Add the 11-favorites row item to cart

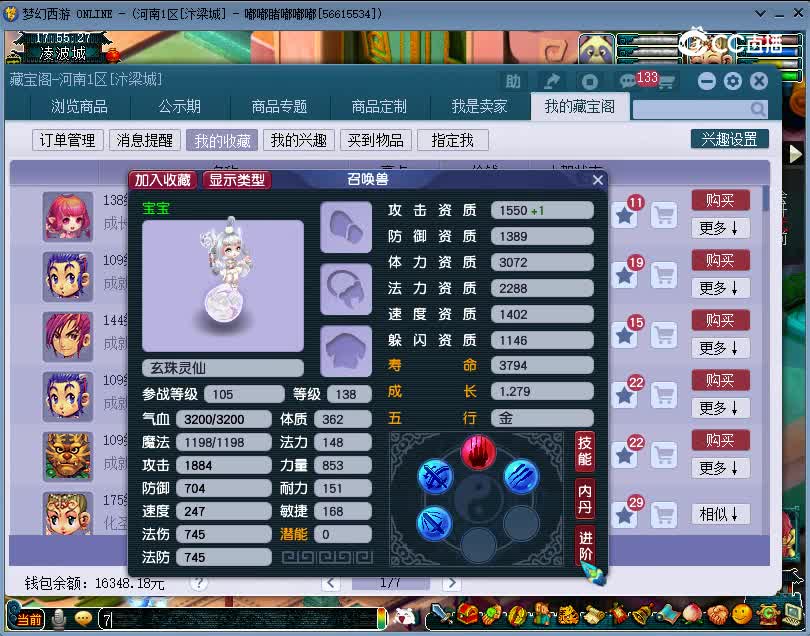(x=664, y=214)
